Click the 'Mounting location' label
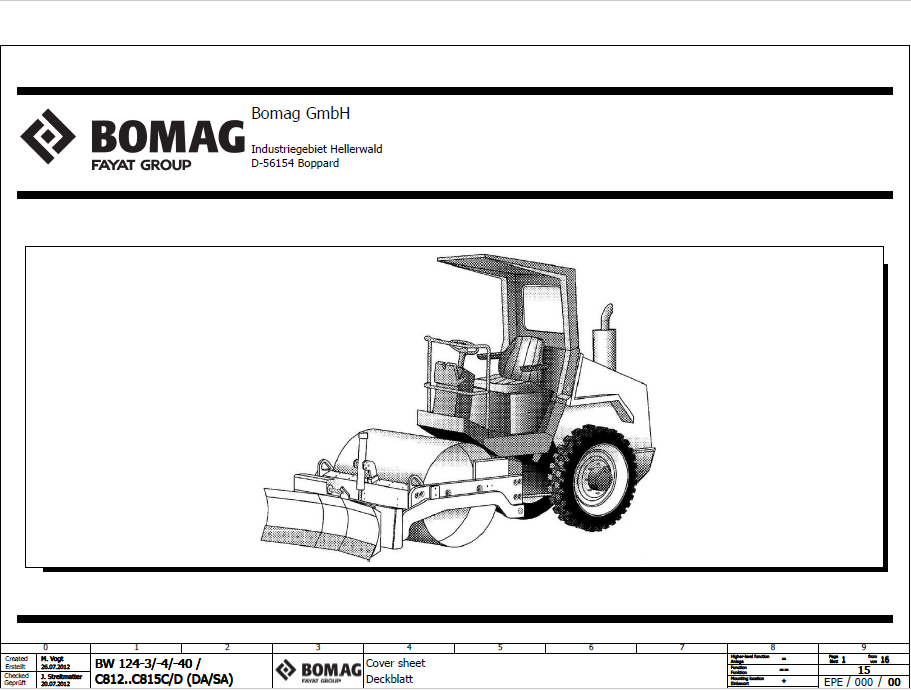This screenshot has width=911, height=690. [747, 678]
